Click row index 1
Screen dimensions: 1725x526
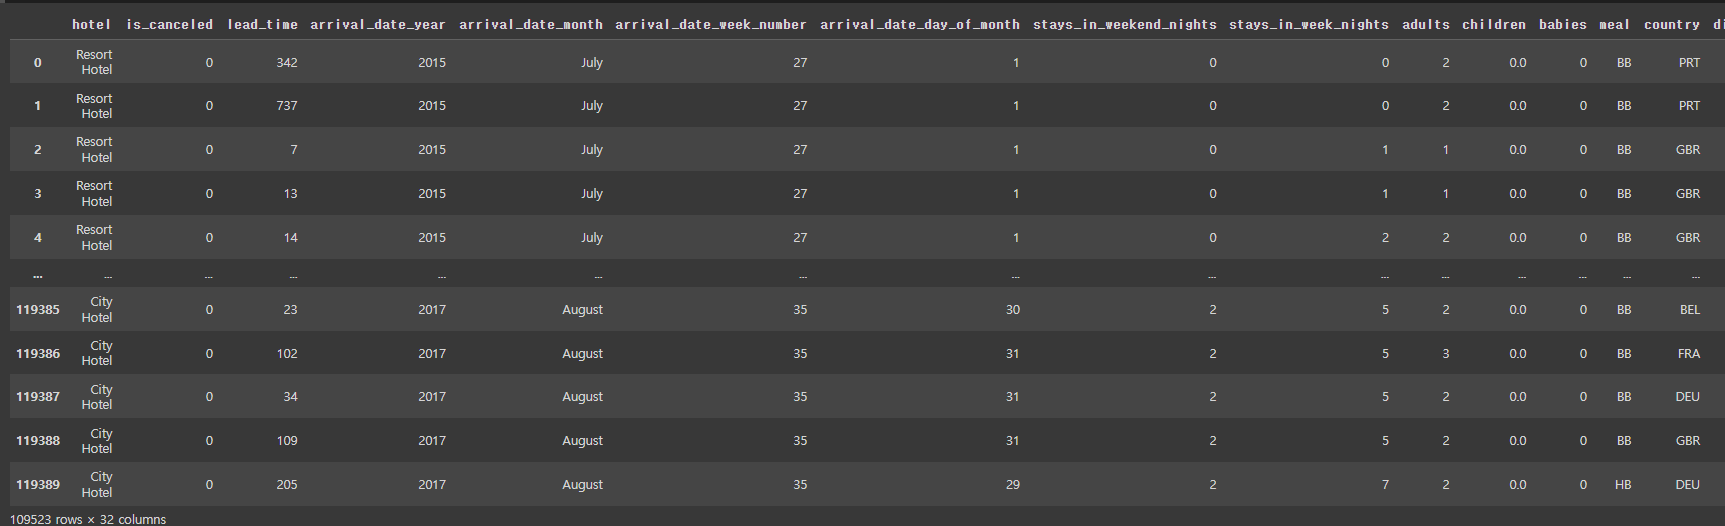pos(38,105)
